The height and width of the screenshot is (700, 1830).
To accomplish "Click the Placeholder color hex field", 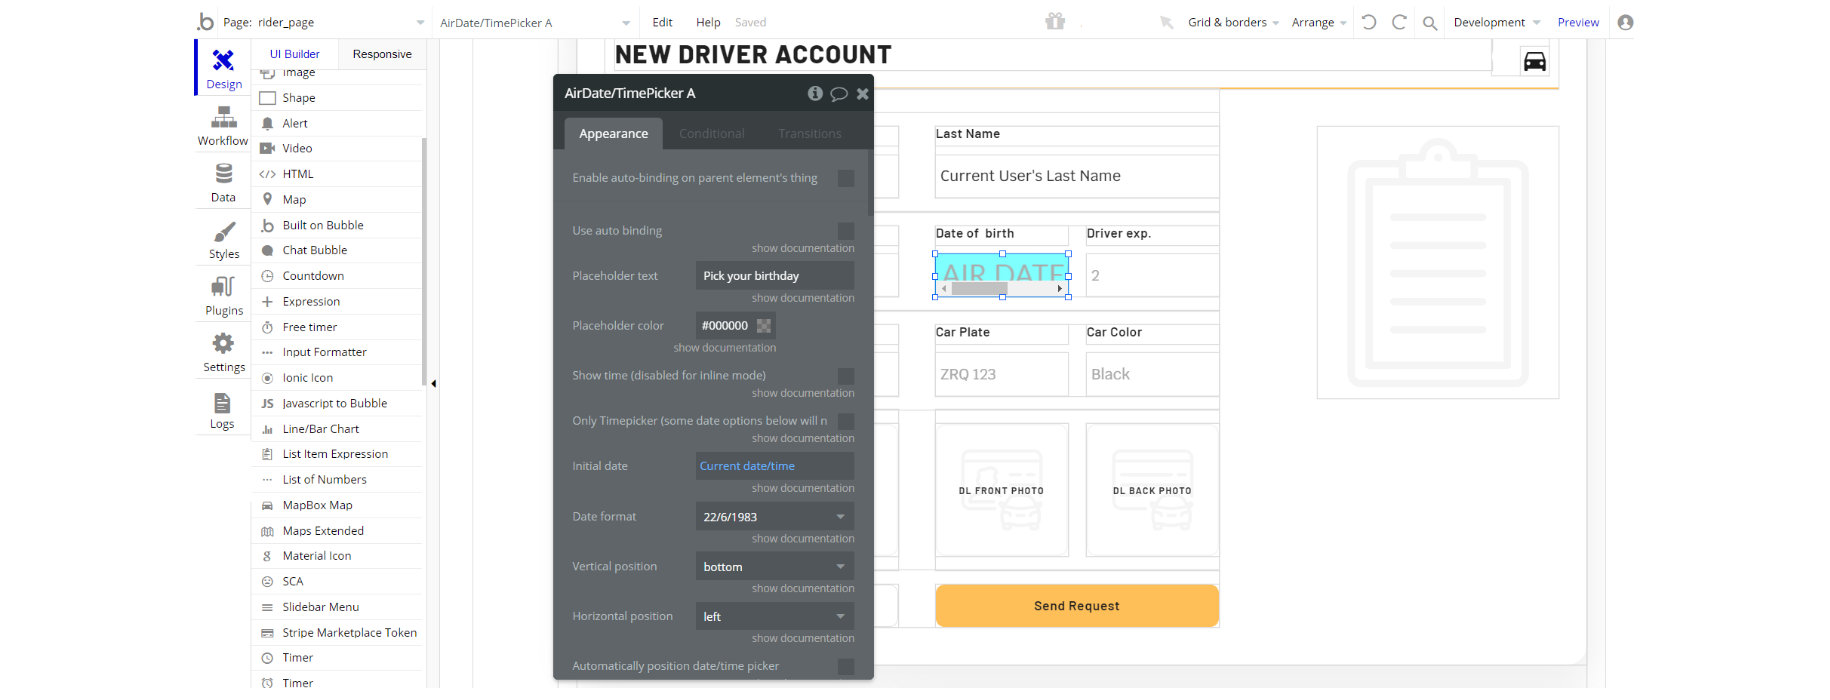I will point(725,326).
